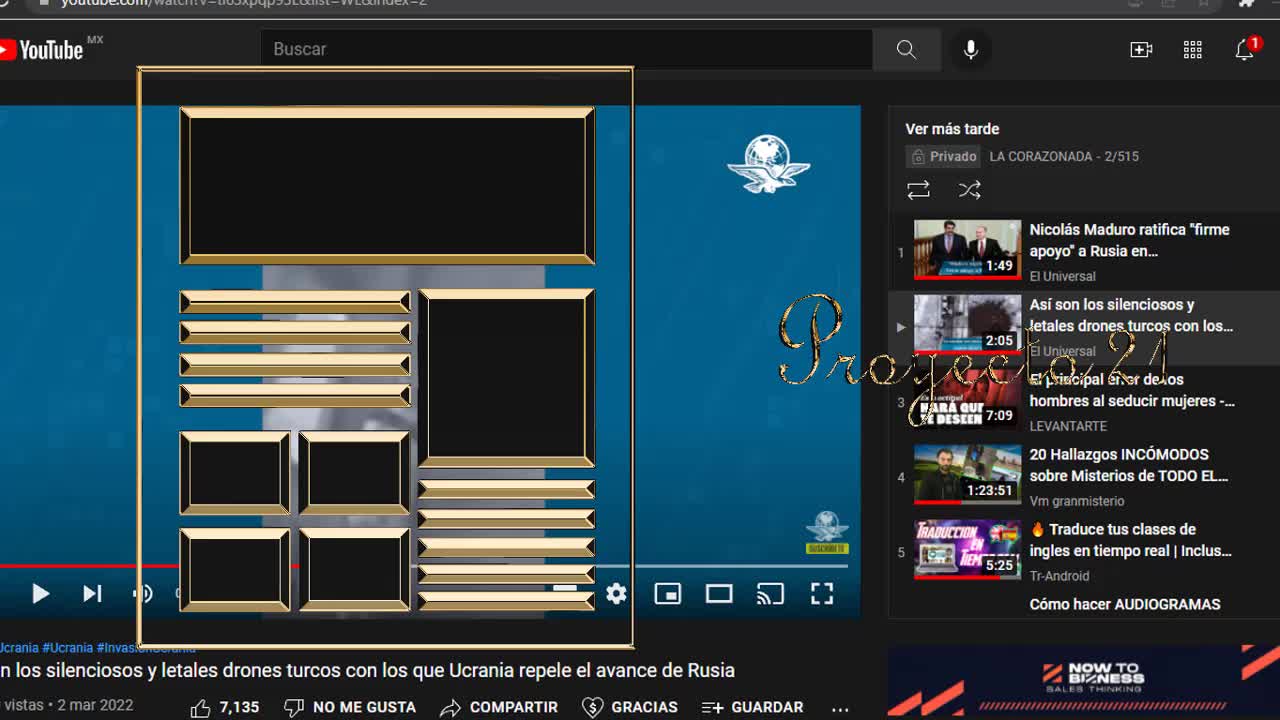This screenshot has width=1280, height=720.
Task: Open the Traduce tus clases de ingles video
Action: tap(1131, 540)
